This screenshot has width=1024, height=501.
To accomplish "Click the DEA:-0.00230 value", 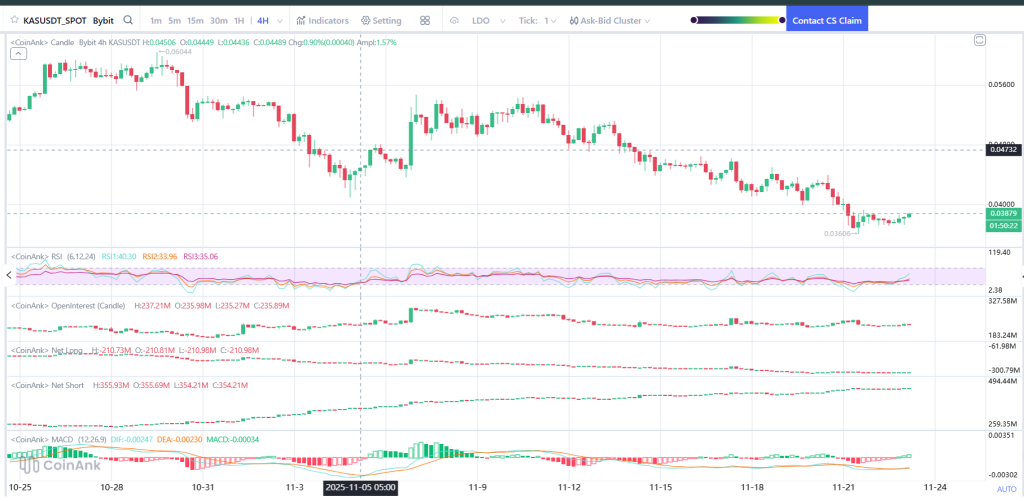I will point(180,439).
